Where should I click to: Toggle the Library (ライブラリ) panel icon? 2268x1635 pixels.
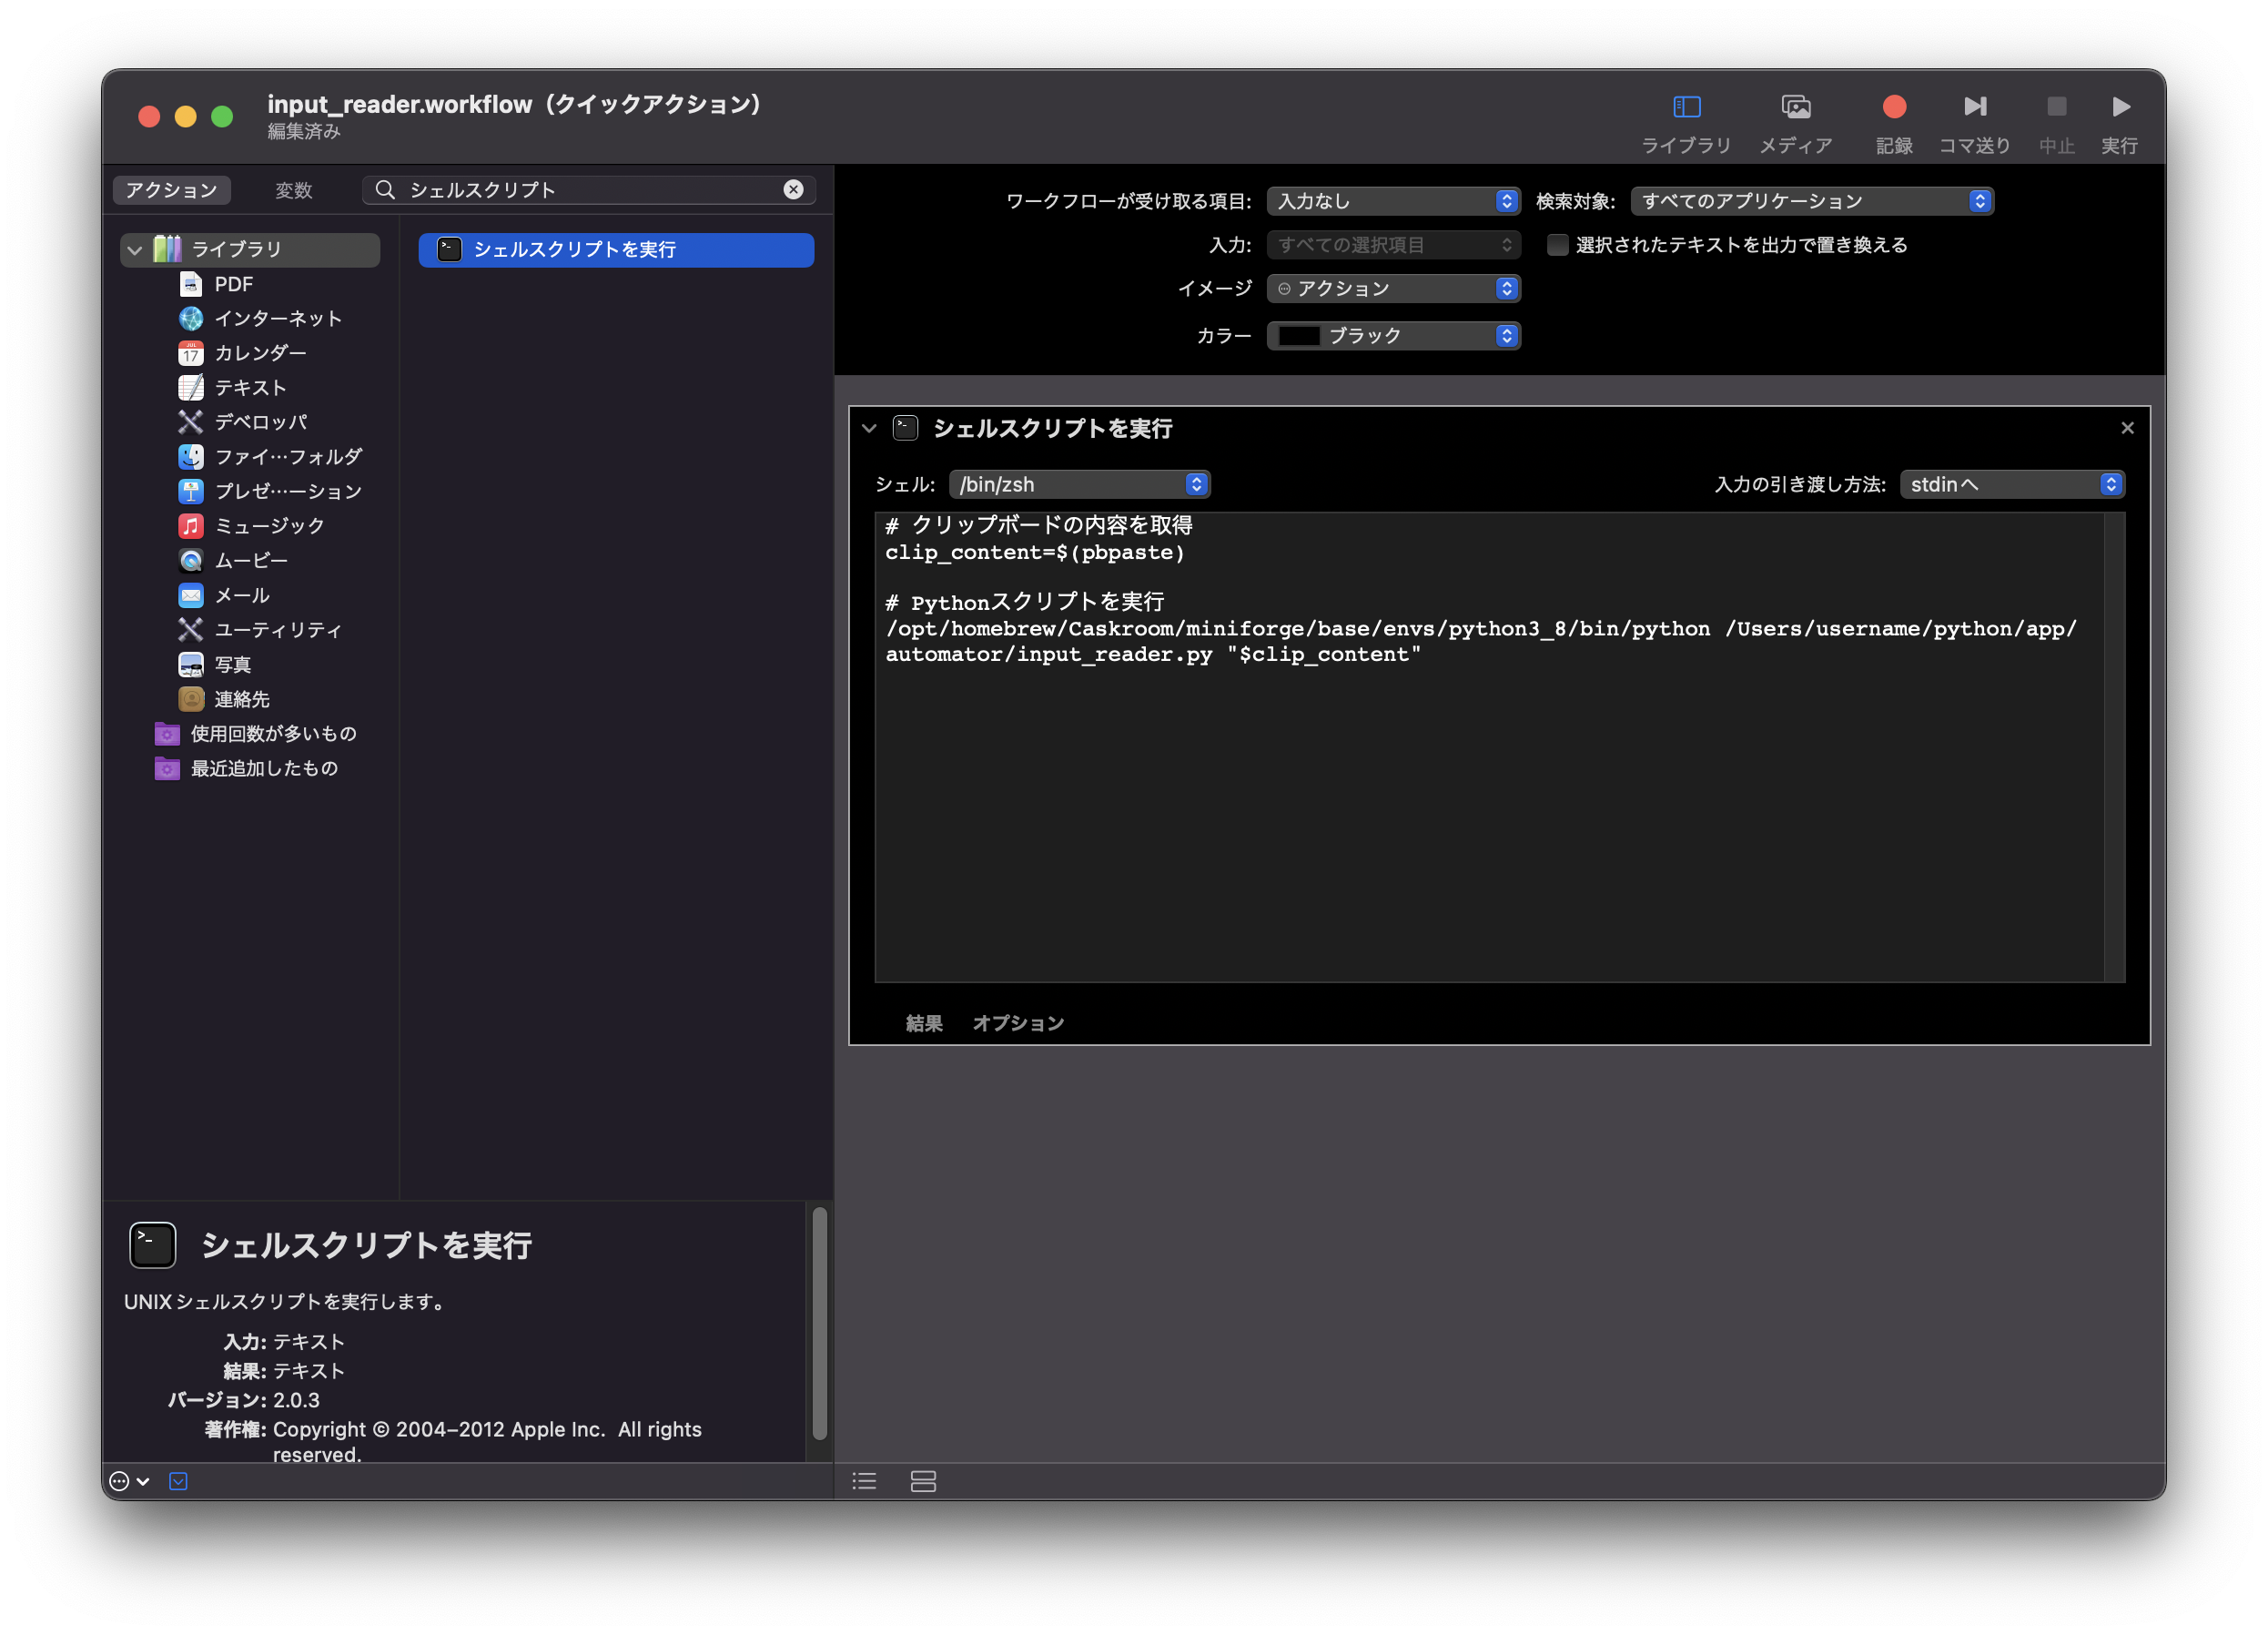pos(1686,107)
